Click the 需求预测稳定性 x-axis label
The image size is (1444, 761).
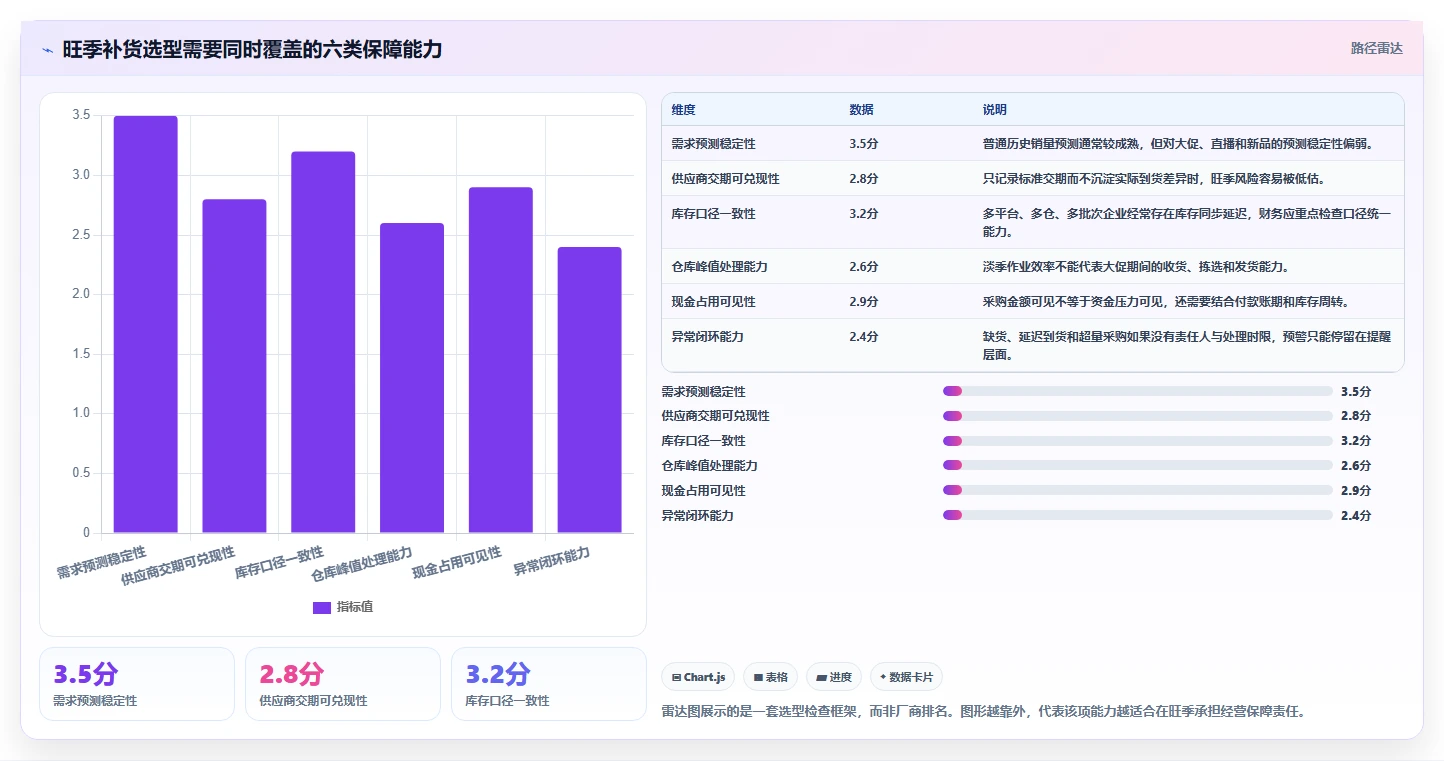[102, 563]
